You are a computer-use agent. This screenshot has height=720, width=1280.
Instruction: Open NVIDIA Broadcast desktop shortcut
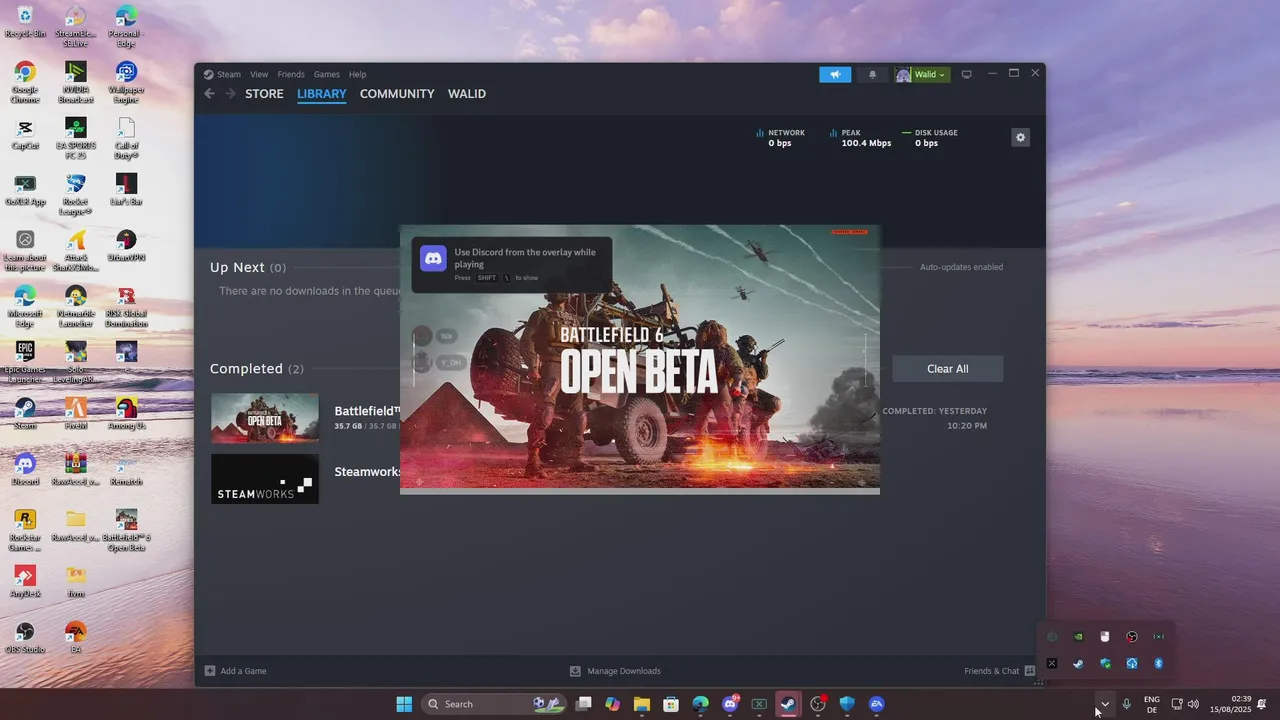[x=75, y=82]
